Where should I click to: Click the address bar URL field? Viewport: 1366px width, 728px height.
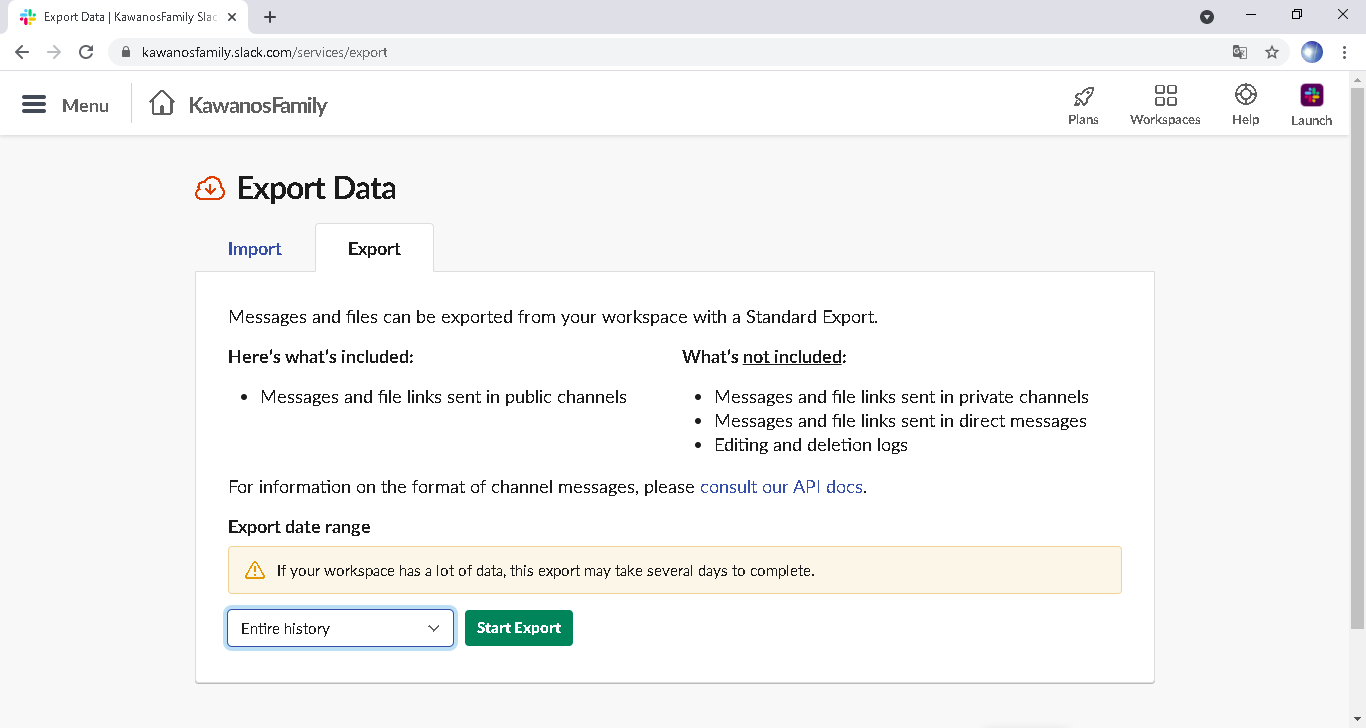coord(600,52)
